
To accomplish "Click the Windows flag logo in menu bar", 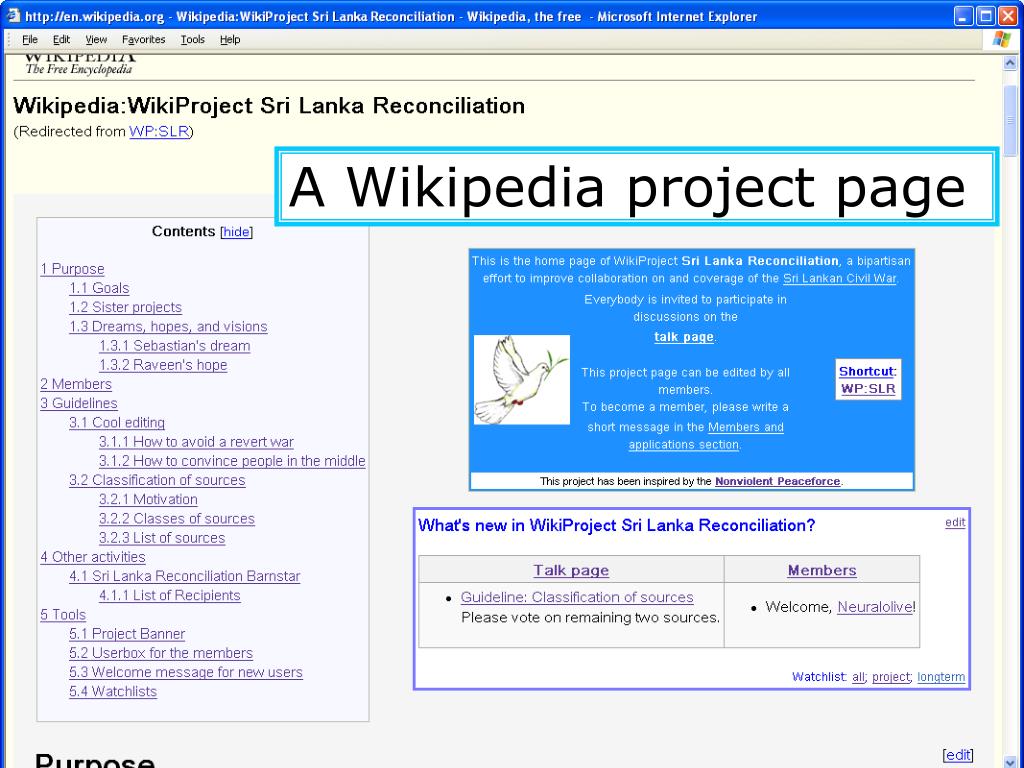I will [x=1001, y=39].
